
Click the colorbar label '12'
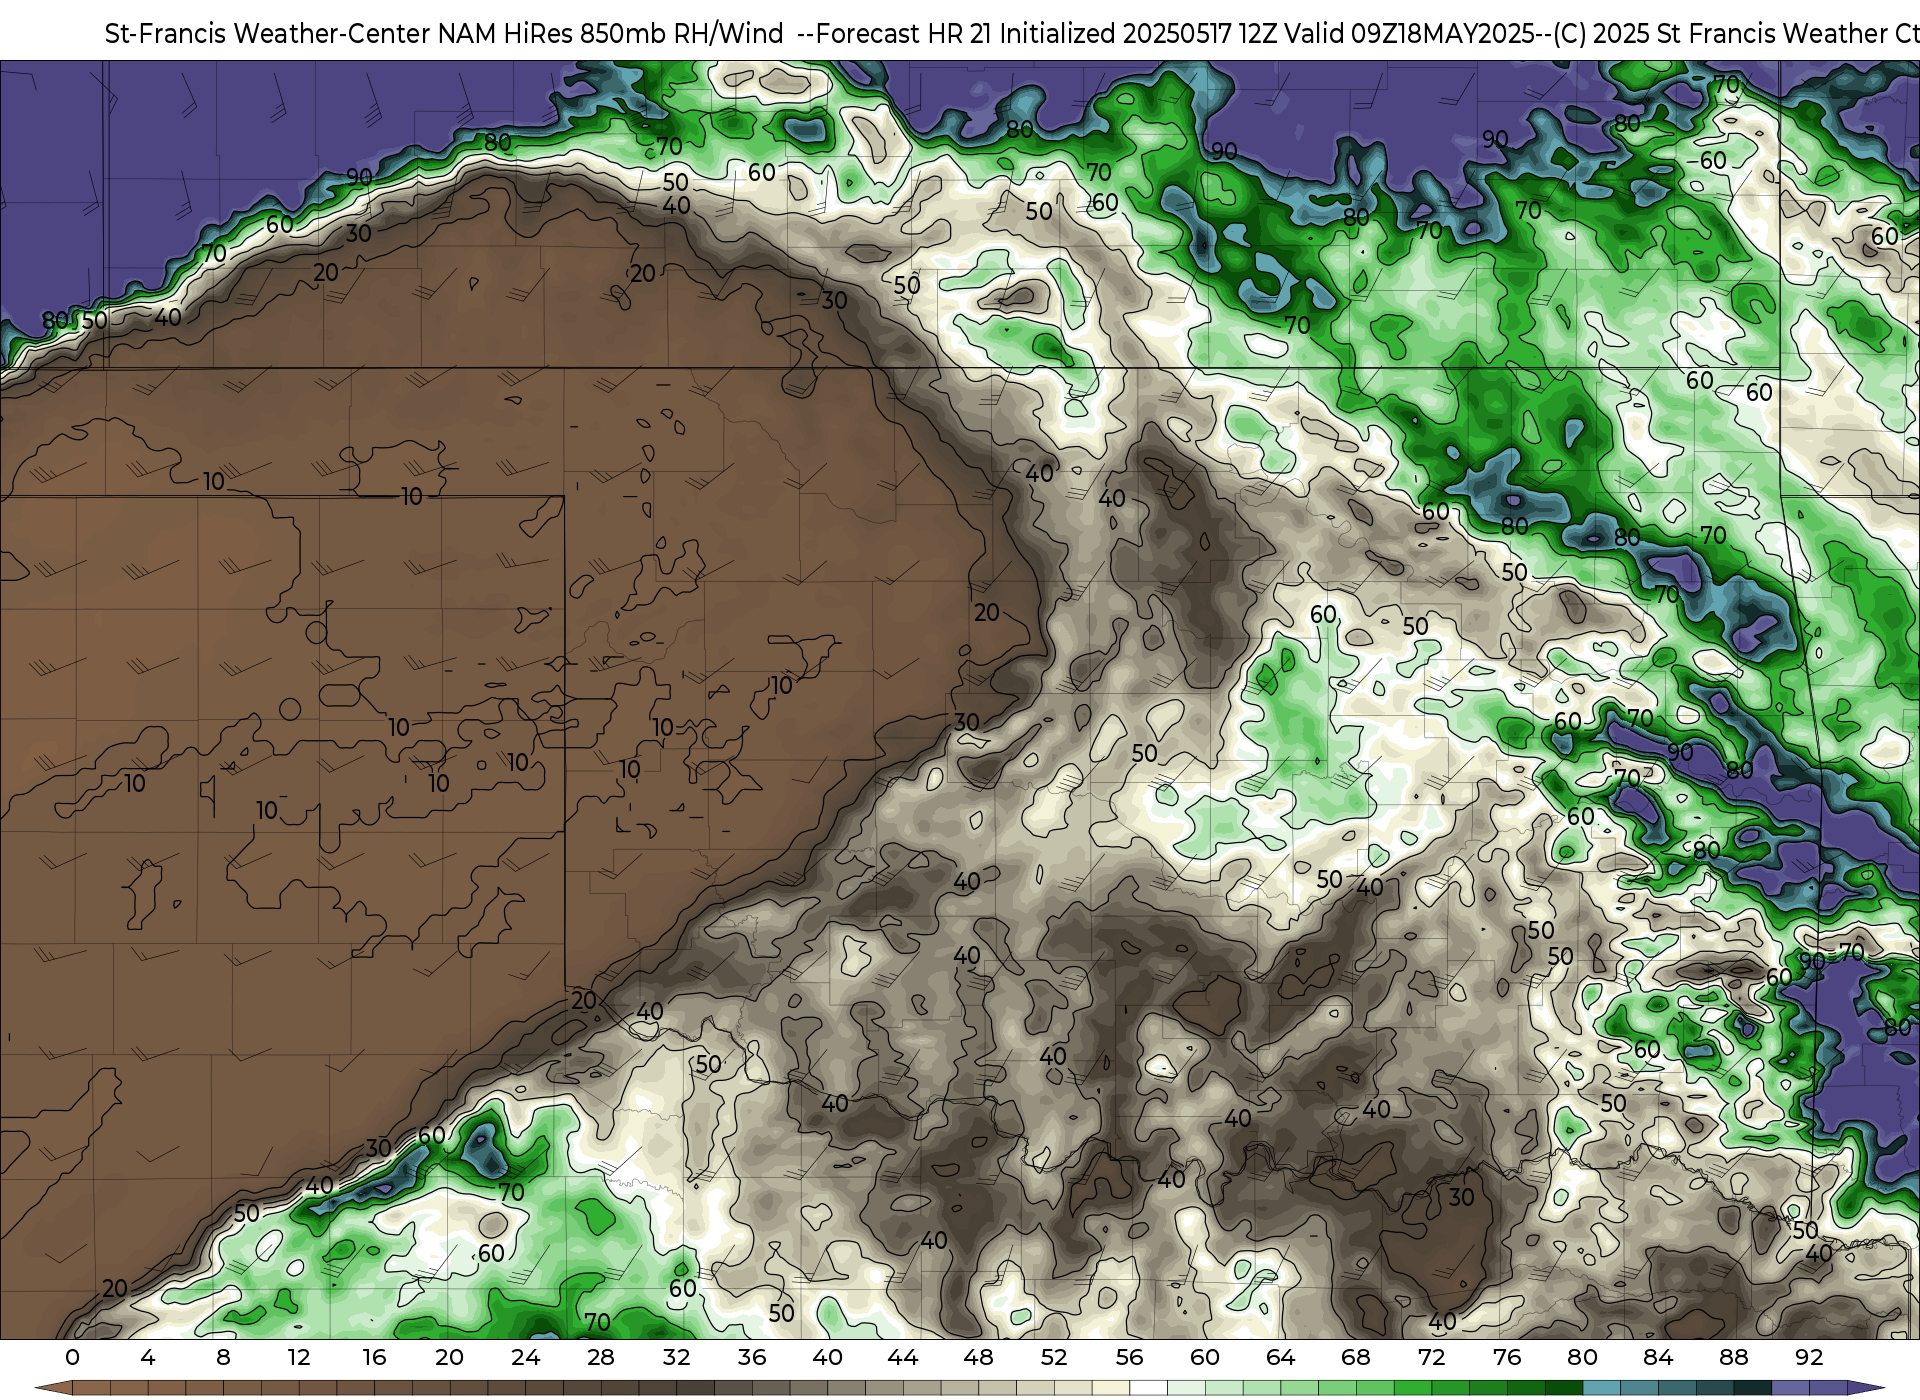[299, 1357]
